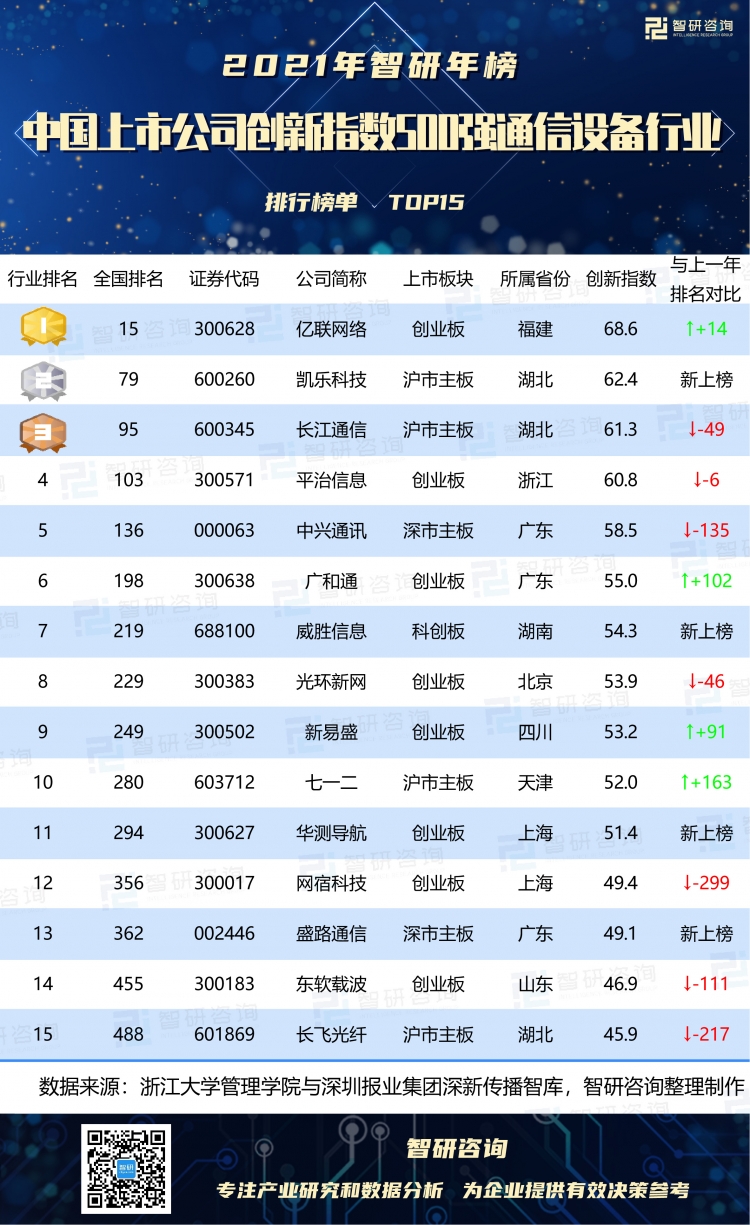The image size is (750, 1225).
Task: Click the ↑+102 rank change value
Action: tap(706, 581)
